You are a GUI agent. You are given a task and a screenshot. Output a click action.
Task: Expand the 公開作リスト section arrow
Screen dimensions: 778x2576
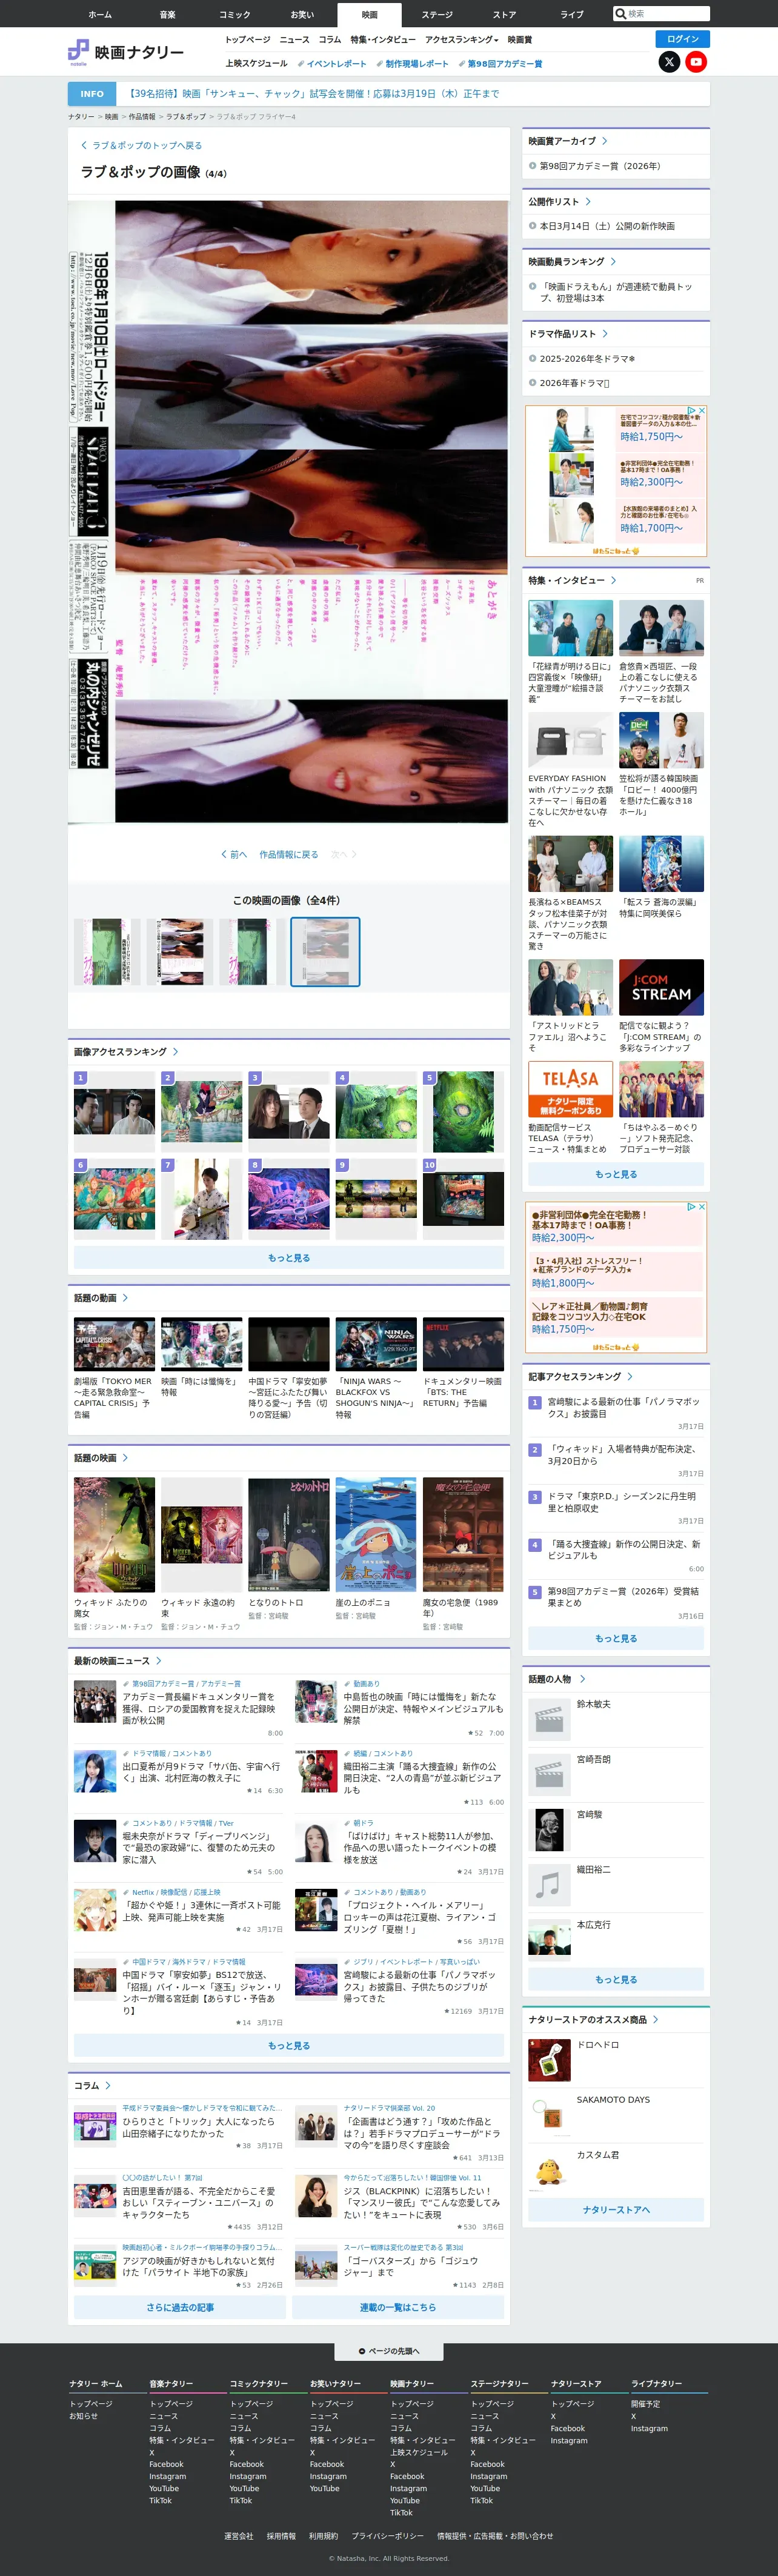(x=588, y=201)
